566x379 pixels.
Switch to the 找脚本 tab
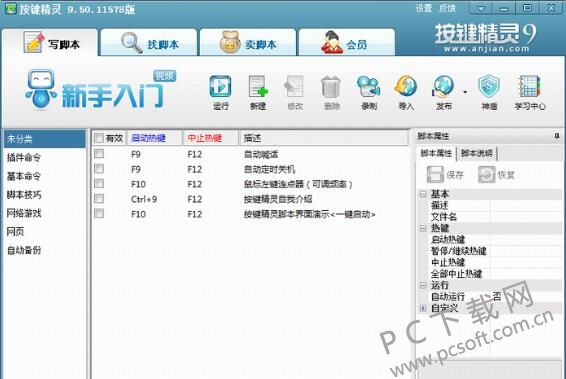pyautogui.click(x=149, y=43)
